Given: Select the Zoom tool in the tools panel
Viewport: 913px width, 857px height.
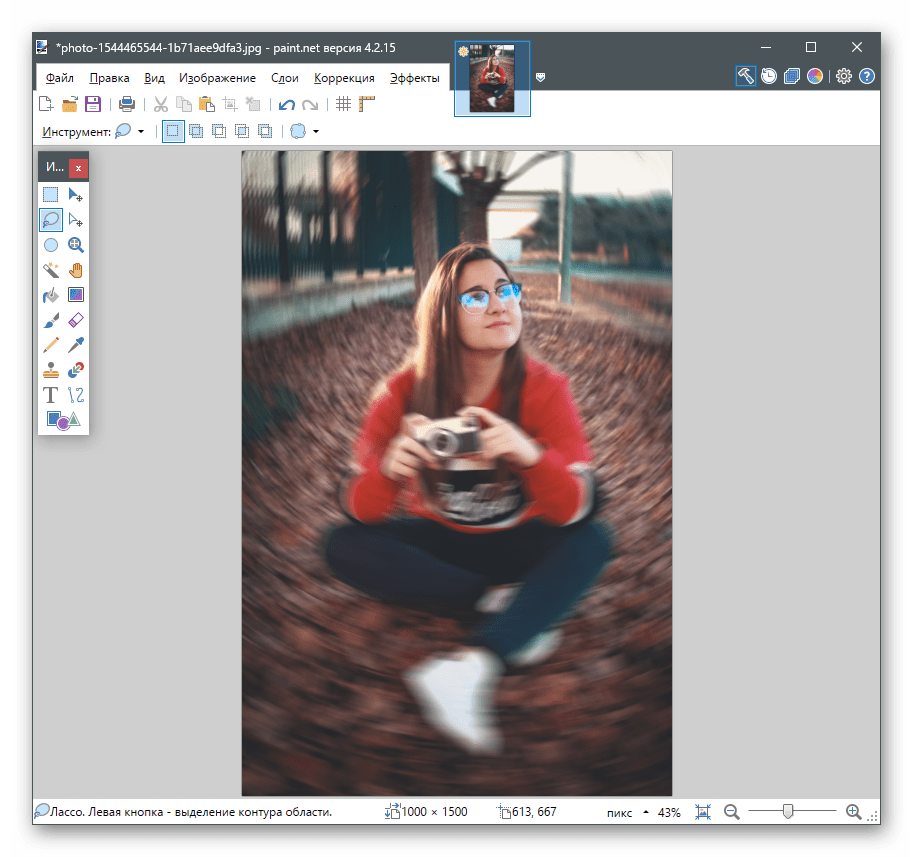Looking at the screenshot, I should pos(76,245).
